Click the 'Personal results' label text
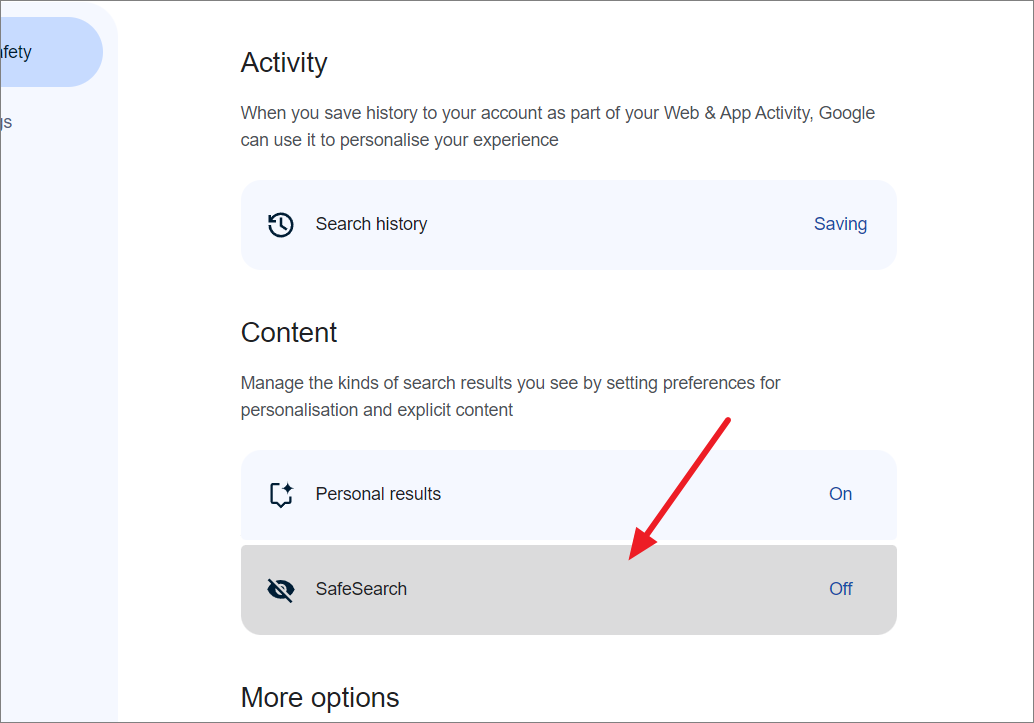This screenshot has height=723, width=1034. point(378,494)
